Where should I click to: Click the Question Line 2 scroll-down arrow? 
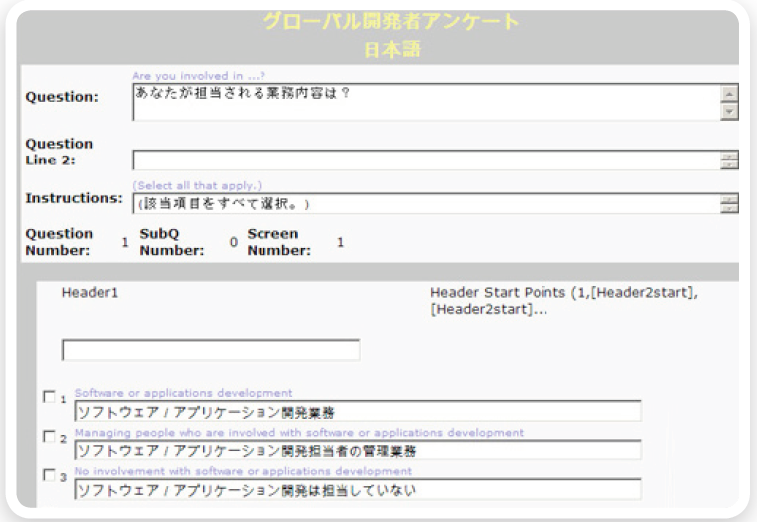[x=728, y=165]
